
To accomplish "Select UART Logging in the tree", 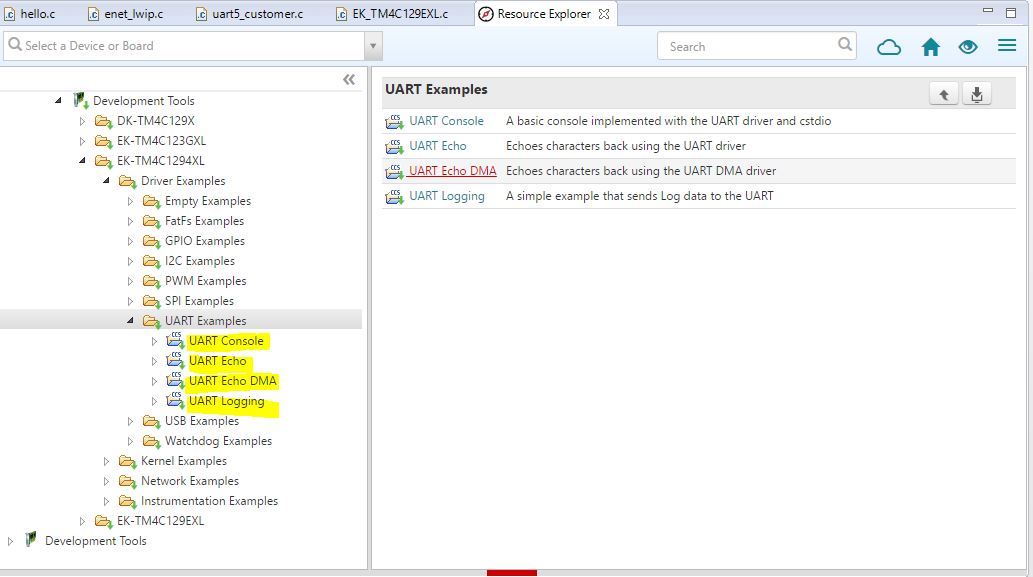I will (227, 401).
